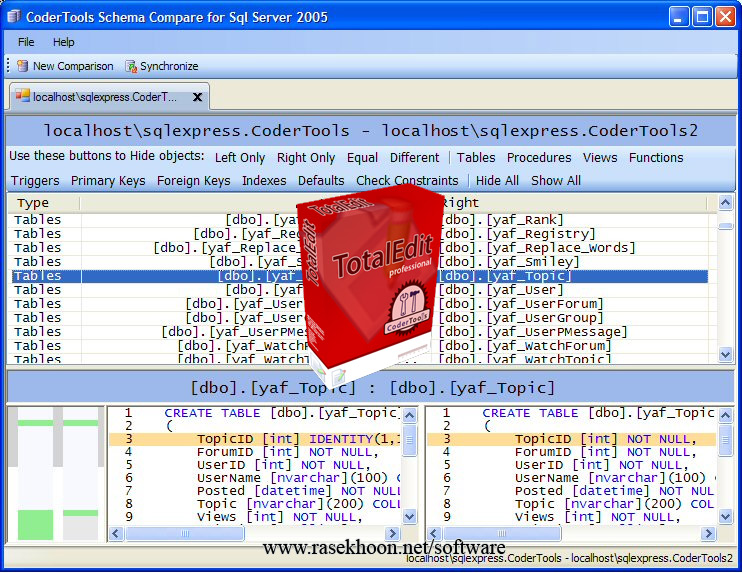
Task: Toggle hiding Views
Action: coord(600,158)
